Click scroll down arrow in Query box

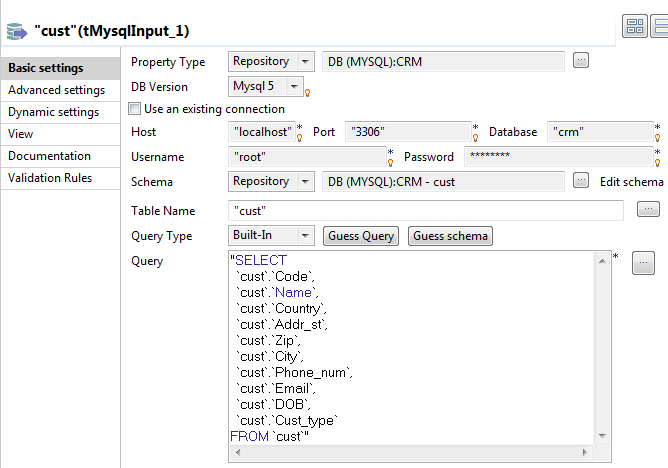[603, 436]
